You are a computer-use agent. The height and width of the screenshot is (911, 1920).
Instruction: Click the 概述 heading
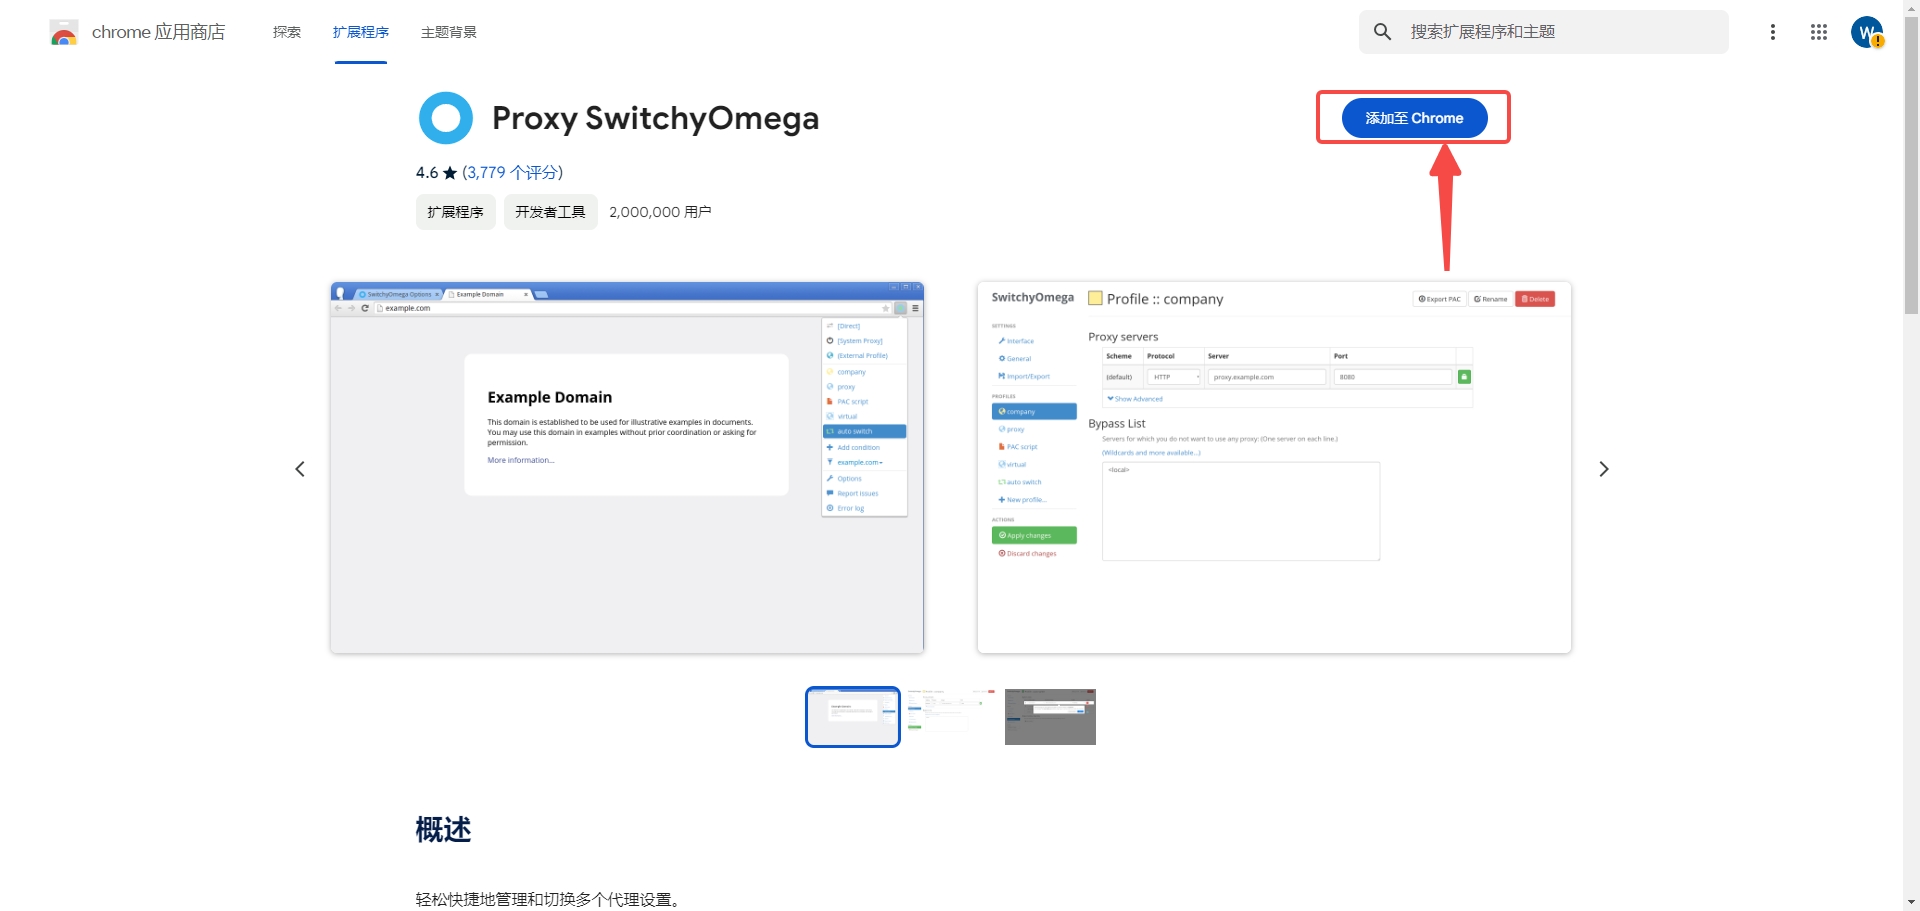point(443,830)
